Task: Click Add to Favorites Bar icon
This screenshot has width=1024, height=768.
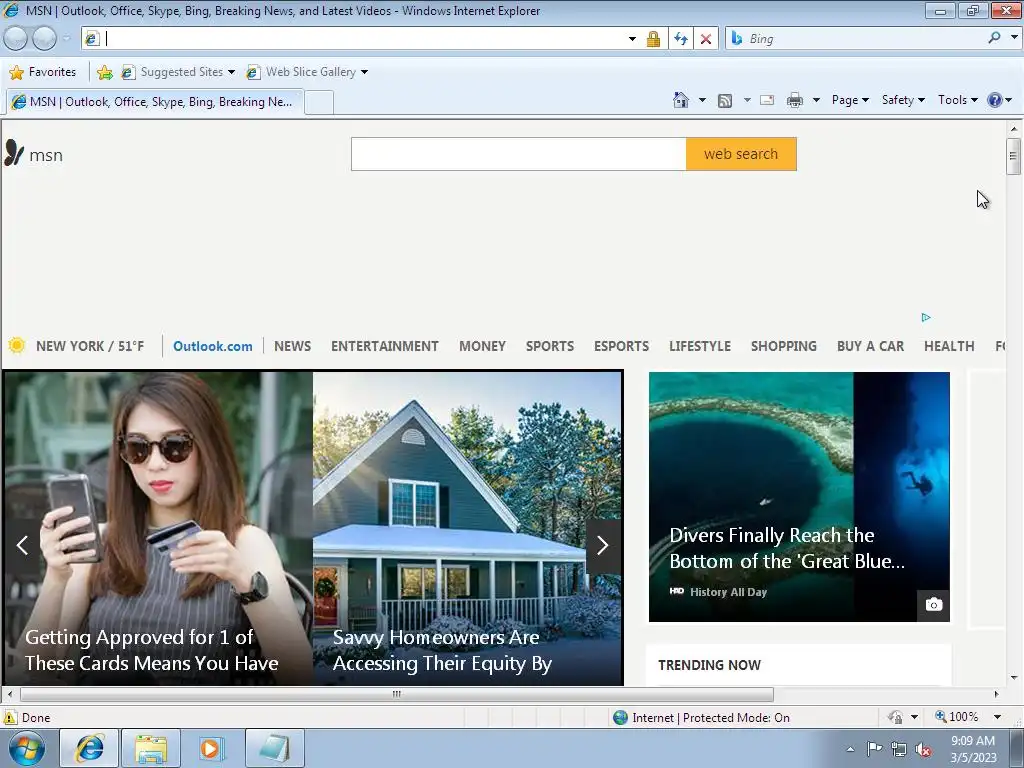Action: coord(104,72)
